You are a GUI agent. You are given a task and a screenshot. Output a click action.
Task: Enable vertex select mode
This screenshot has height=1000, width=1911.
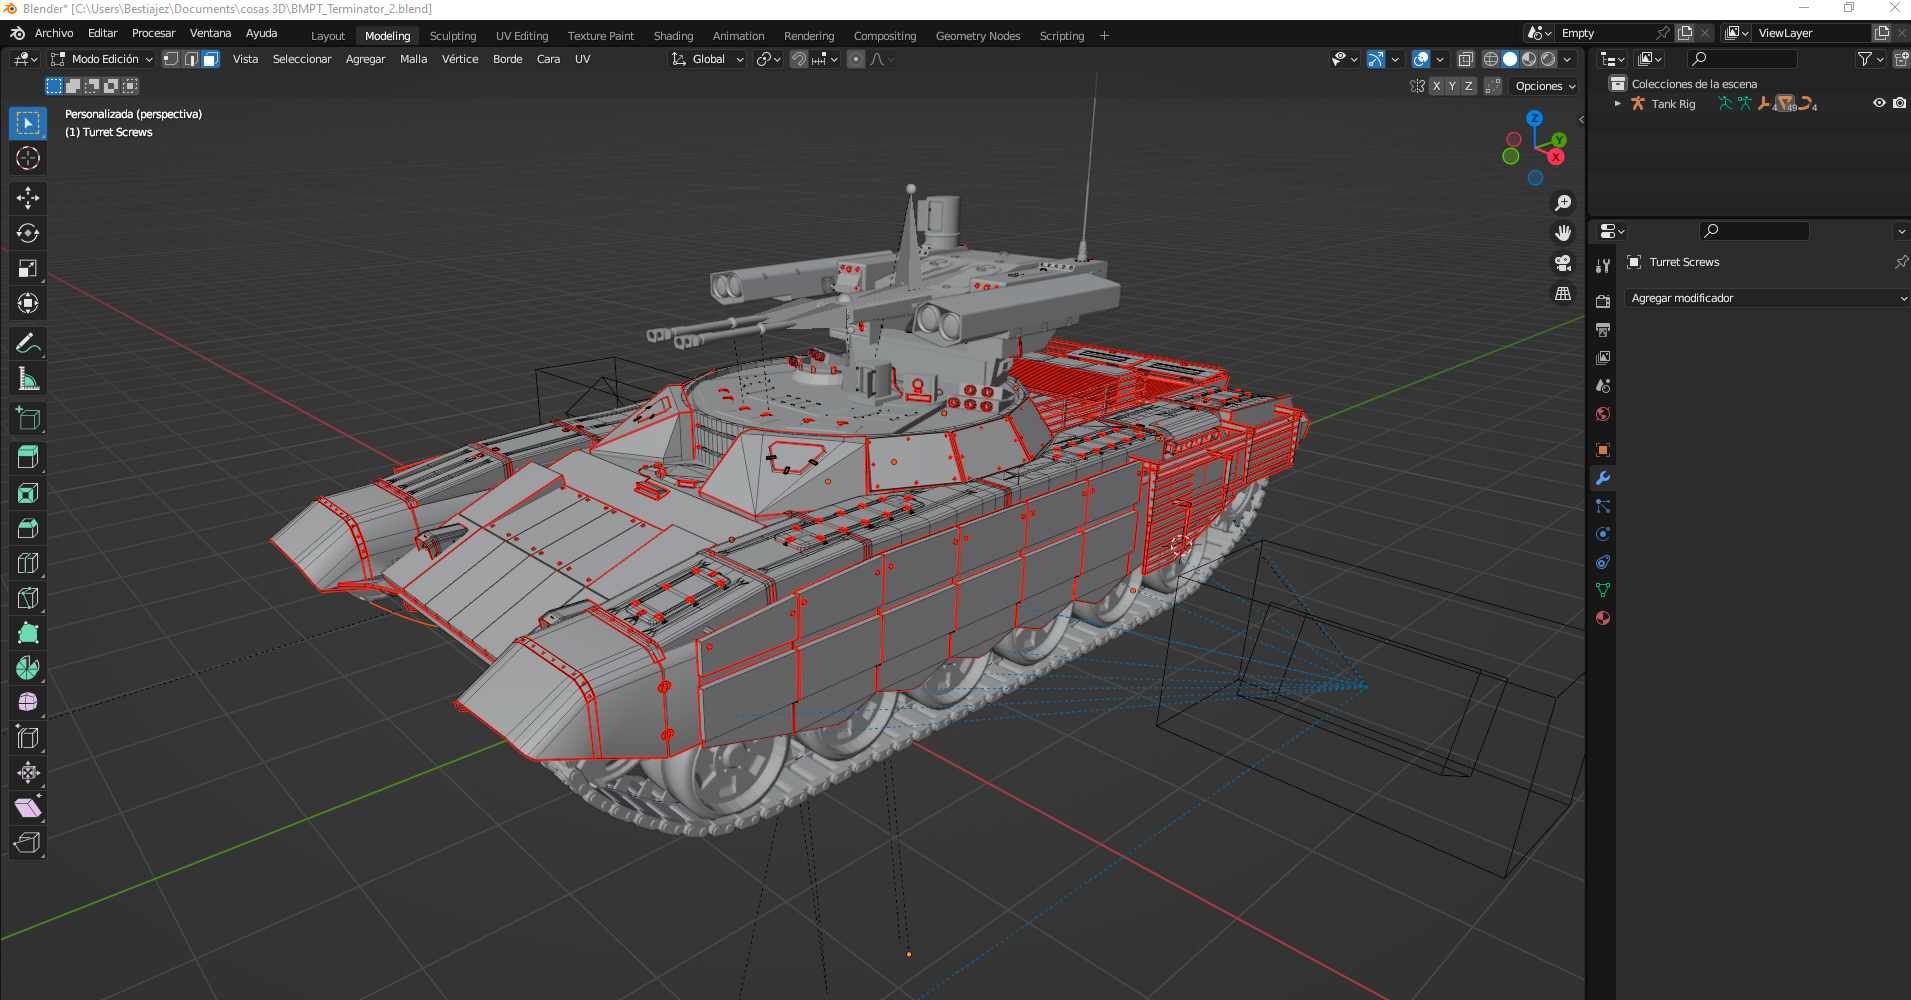[x=171, y=59]
